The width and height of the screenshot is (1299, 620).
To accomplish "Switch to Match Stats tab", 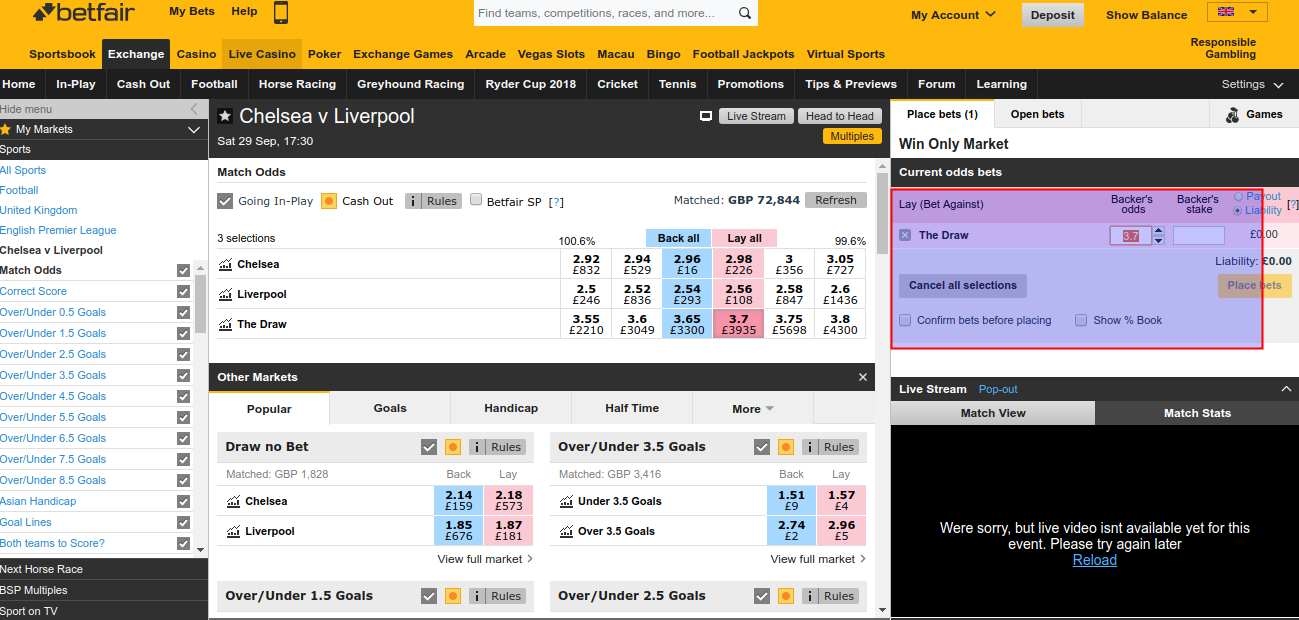I will [1197, 413].
